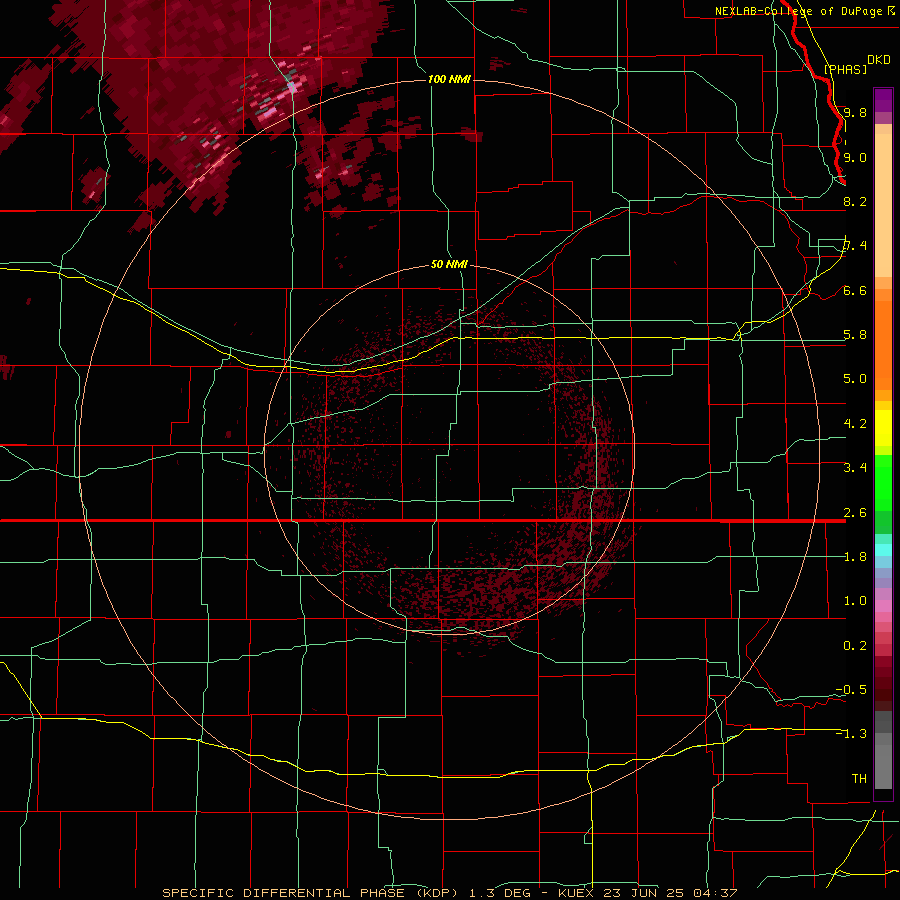
Task: Click the 9.0 value on the color scale
Action: pyautogui.click(x=855, y=157)
